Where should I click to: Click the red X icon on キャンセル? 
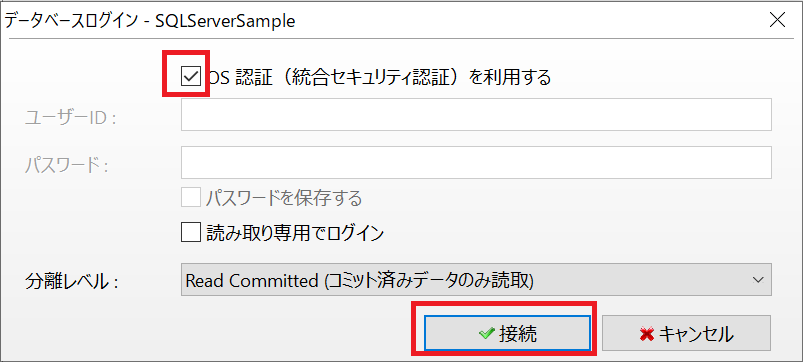pos(647,334)
